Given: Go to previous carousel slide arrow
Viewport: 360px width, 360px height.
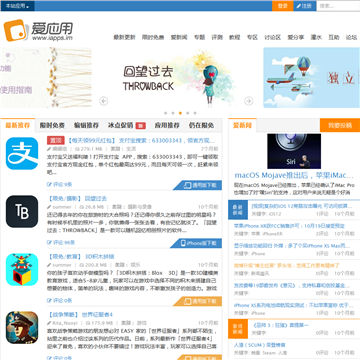Looking at the screenshot, I should (x=104, y=101).
